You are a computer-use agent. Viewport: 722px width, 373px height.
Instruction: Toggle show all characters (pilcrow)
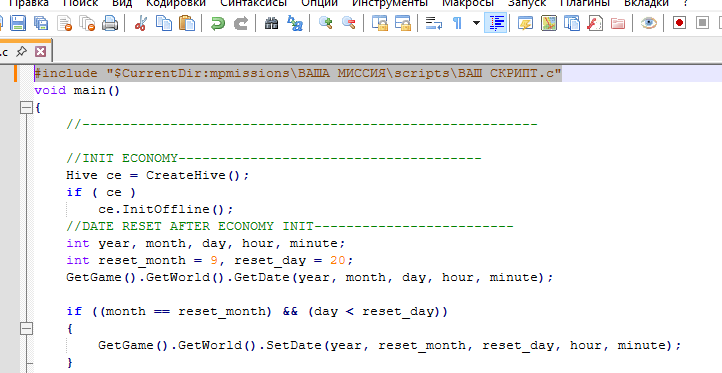pyautogui.click(x=457, y=23)
